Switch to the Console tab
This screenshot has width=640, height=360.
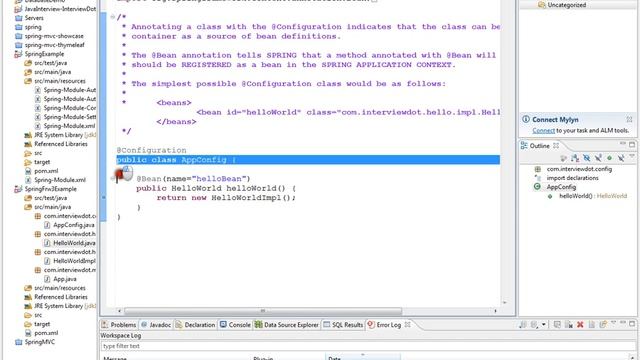235,325
